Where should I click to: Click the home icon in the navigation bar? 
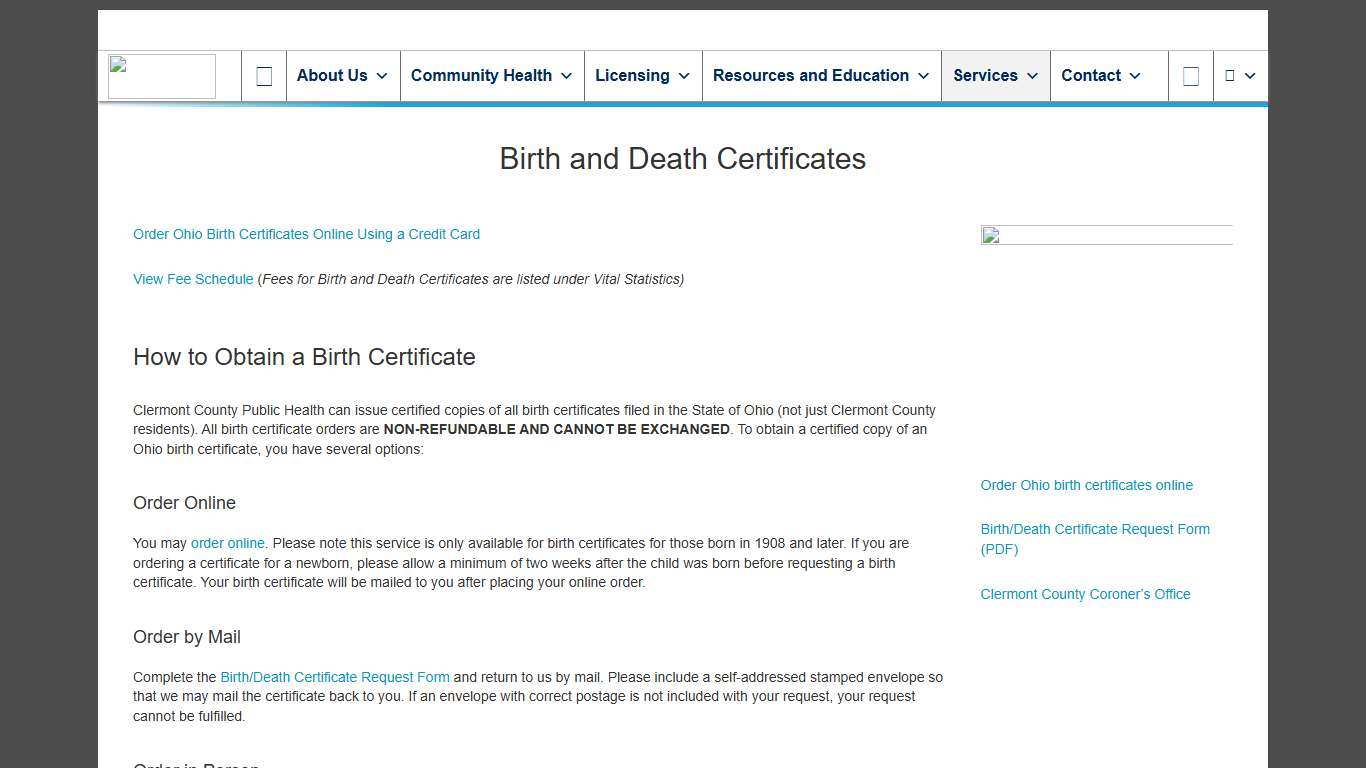[x=263, y=75]
